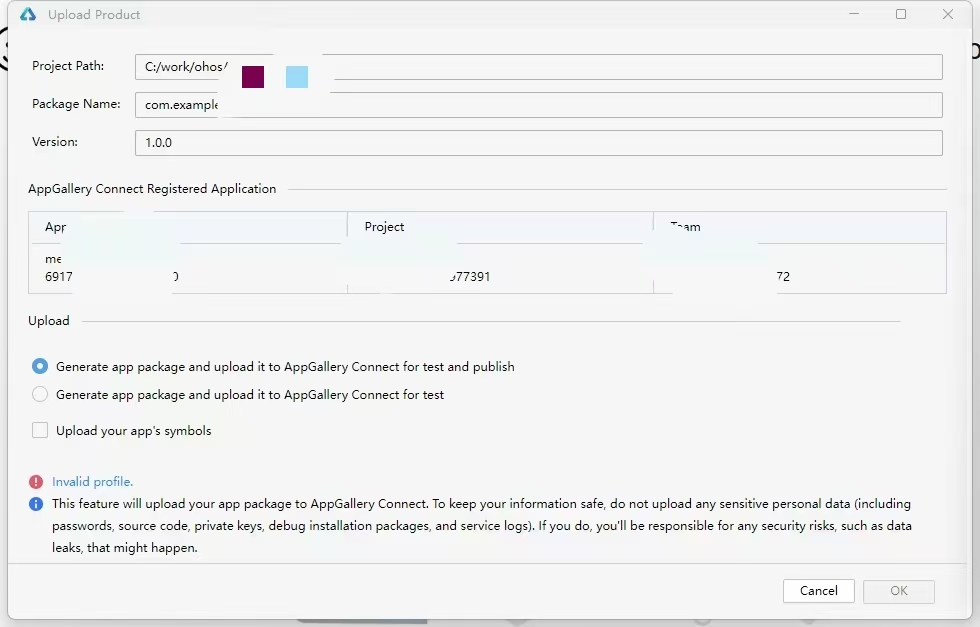Enable 'Upload your app's symbols' checkbox
980x627 pixels.
tap(40, 430)
